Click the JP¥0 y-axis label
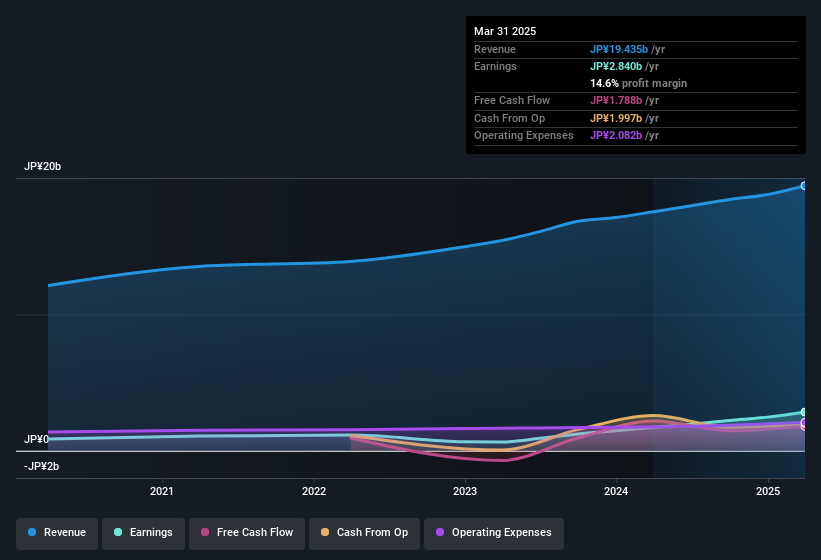The height and width of the screenshot is (560, 821). pyautogui.click(x=36, y=439)
